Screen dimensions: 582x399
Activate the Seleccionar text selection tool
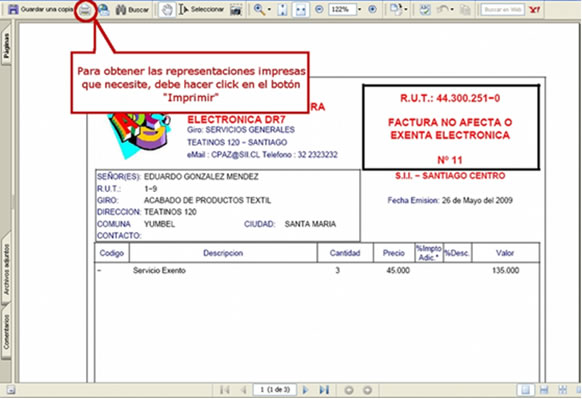[x=201, y=10]
